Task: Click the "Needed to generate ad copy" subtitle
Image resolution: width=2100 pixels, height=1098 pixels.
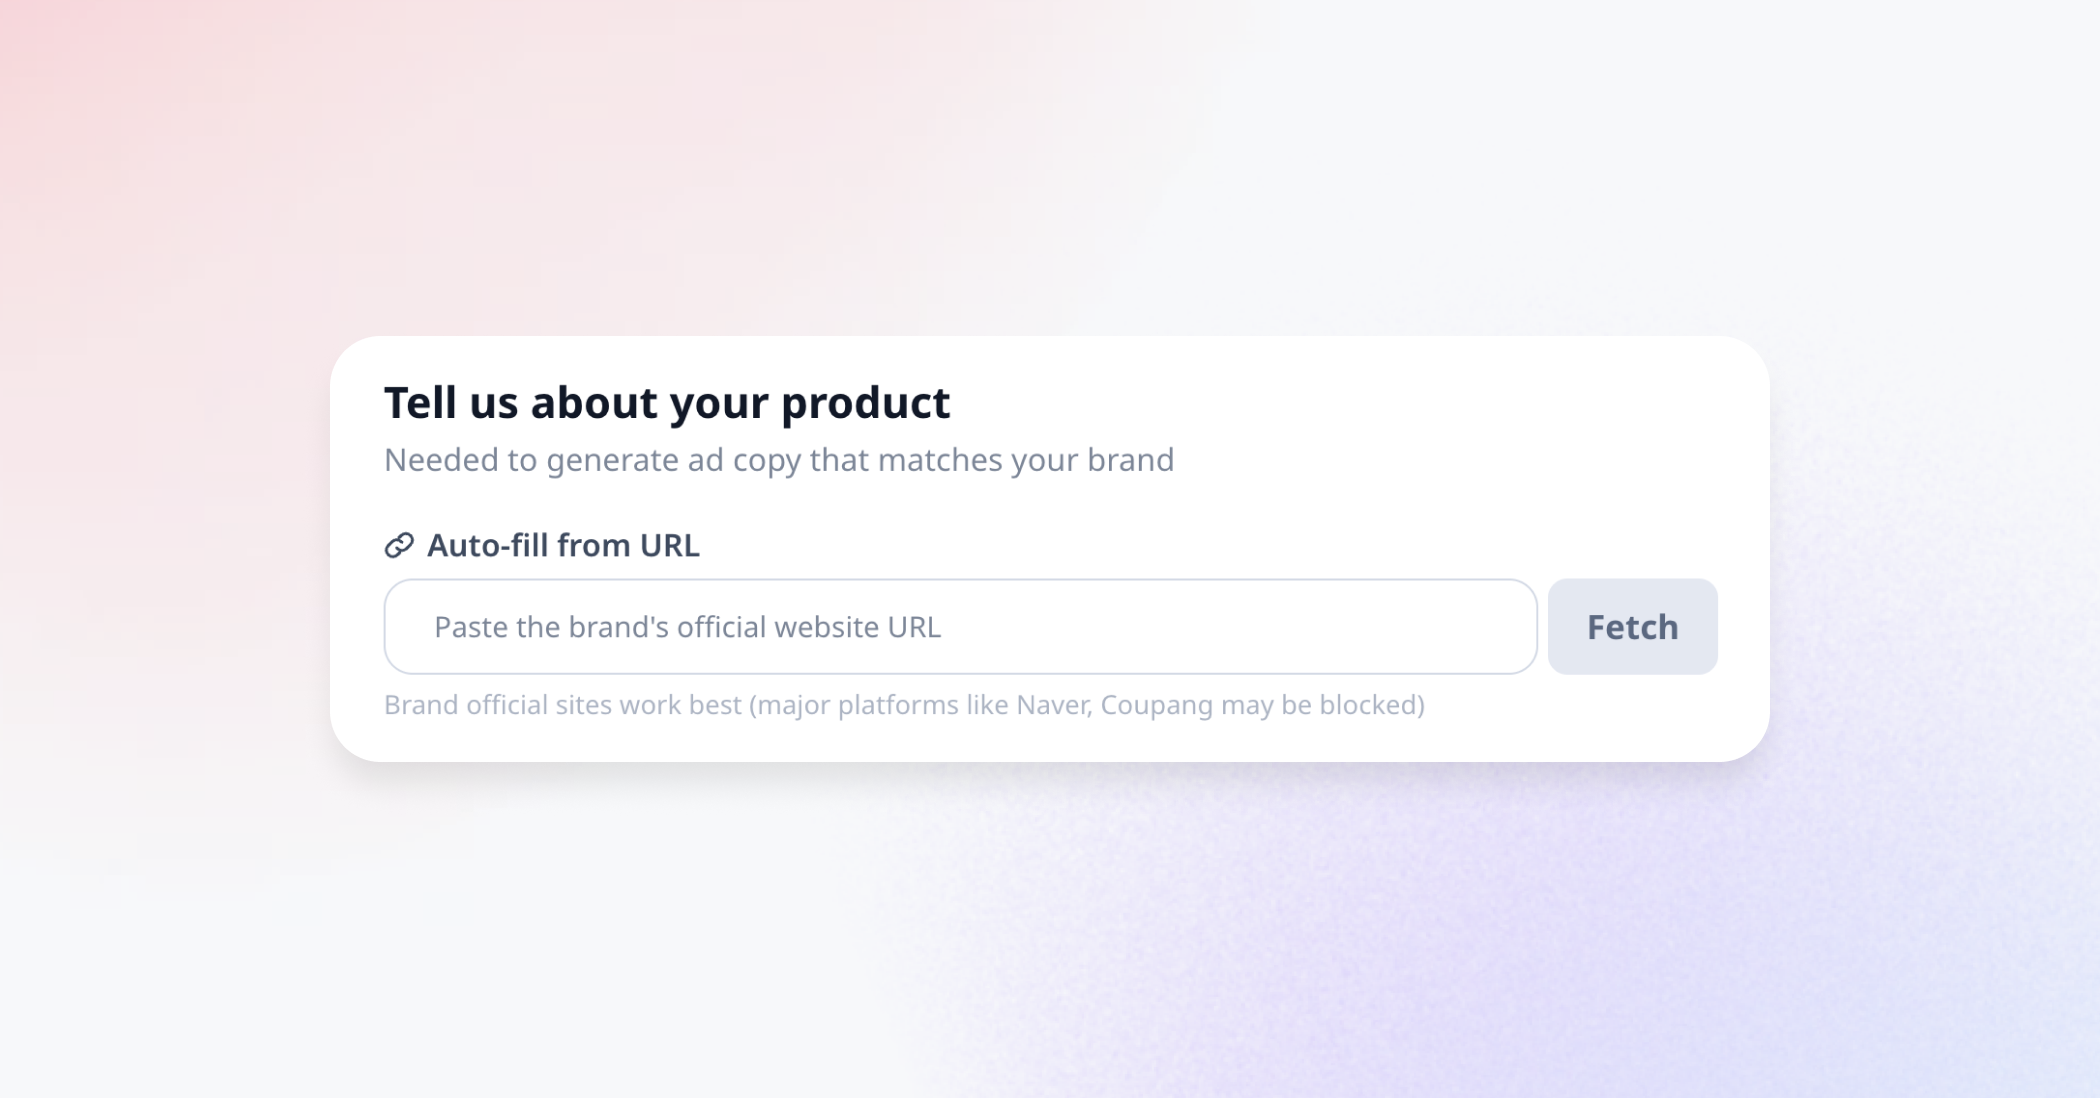Action: pyautogui.click(x=779, y=460)
